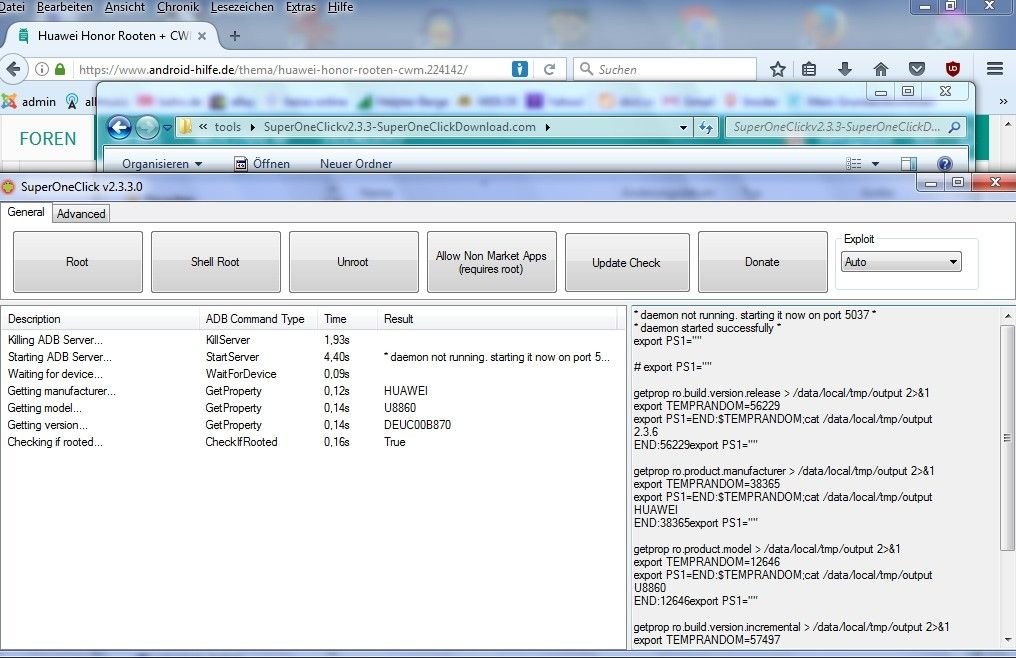1016x658 pixels.
Task: Select the "Checking if rooted..." row
Action: click(x=310, y=442)
